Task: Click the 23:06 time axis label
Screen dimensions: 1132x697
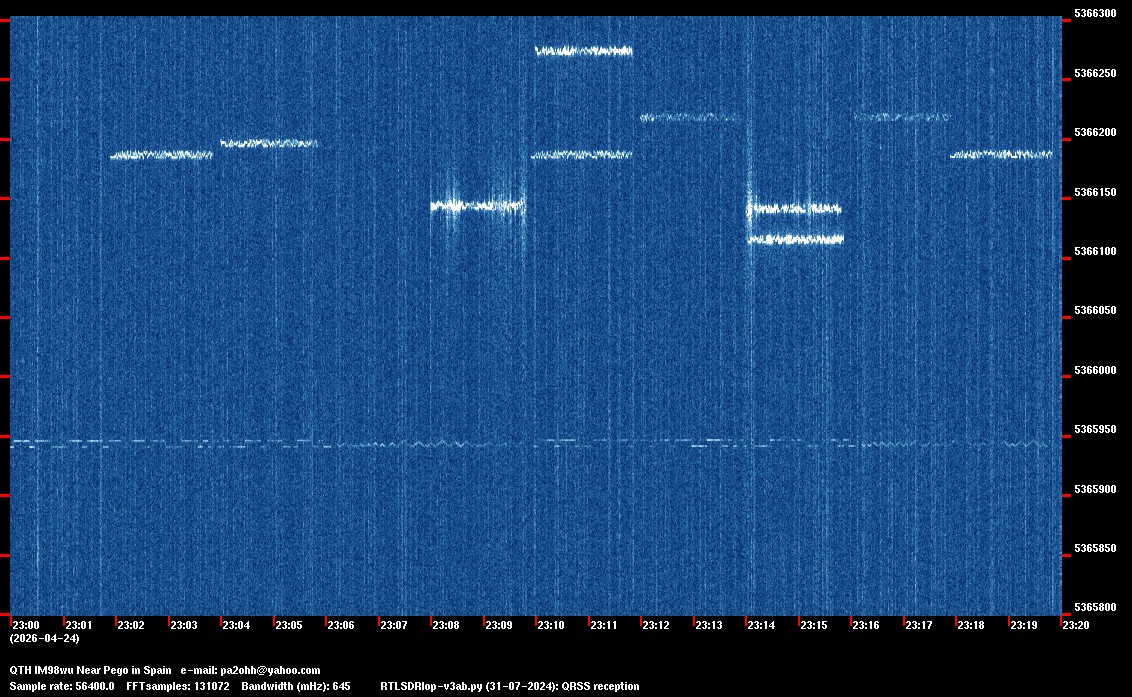Action: pos(341,625)
